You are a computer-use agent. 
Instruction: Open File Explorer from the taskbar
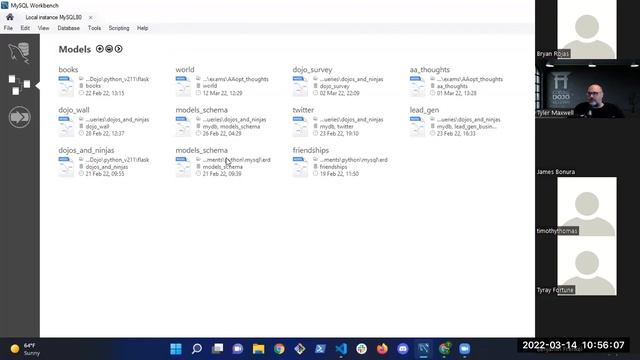tap(258, 349)
